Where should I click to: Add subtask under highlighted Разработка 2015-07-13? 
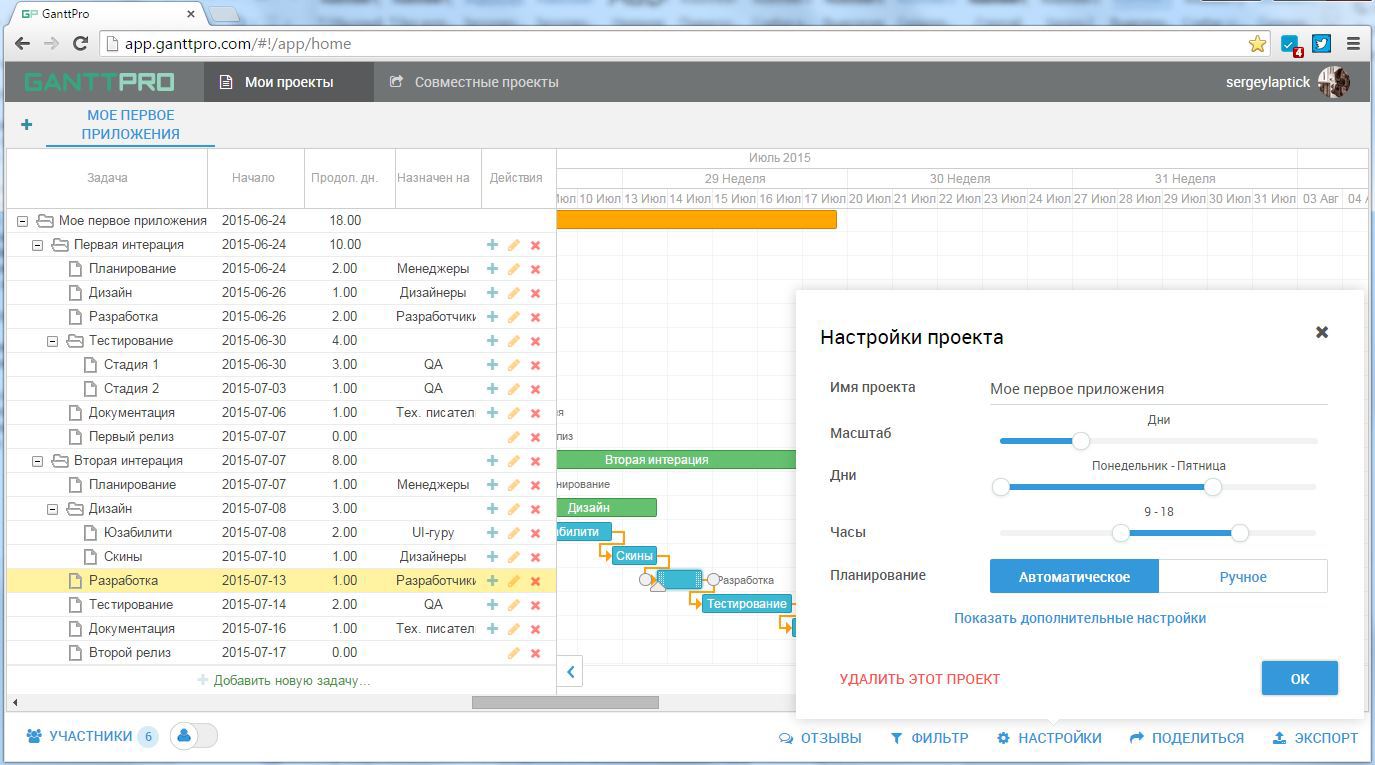(492, 581)
